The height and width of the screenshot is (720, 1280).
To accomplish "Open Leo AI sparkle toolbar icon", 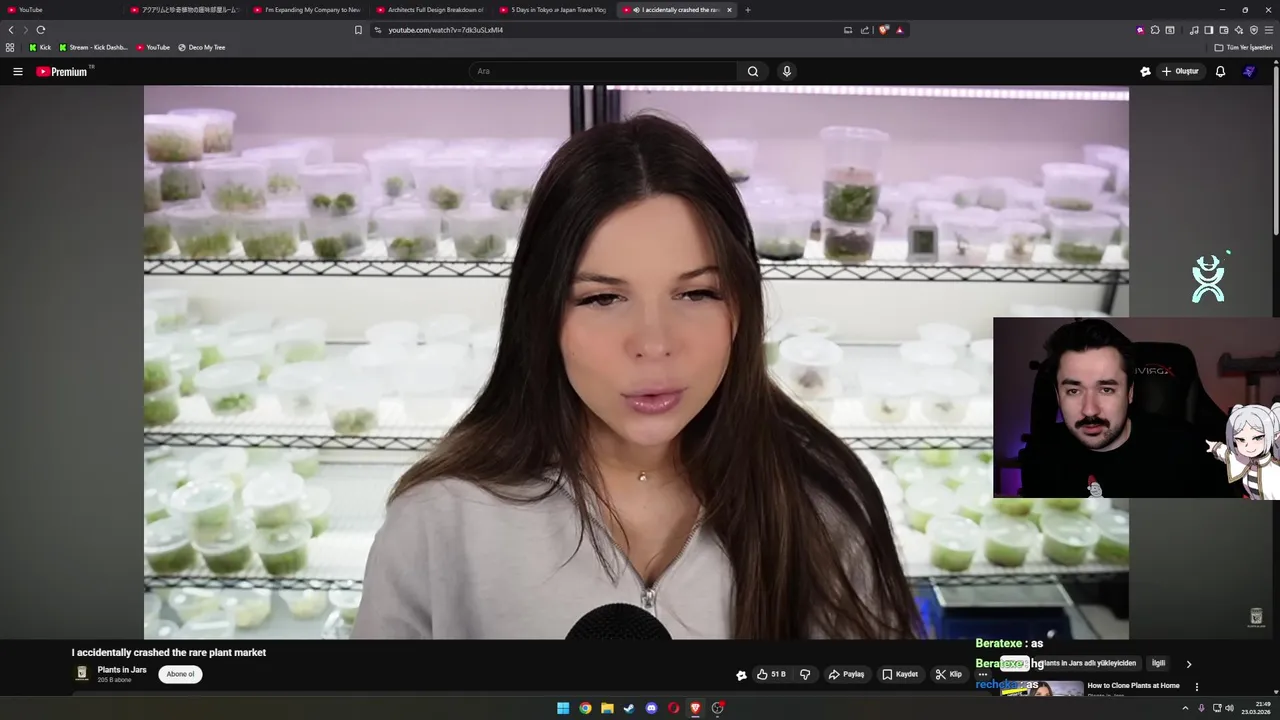I will pos(1239,30).
